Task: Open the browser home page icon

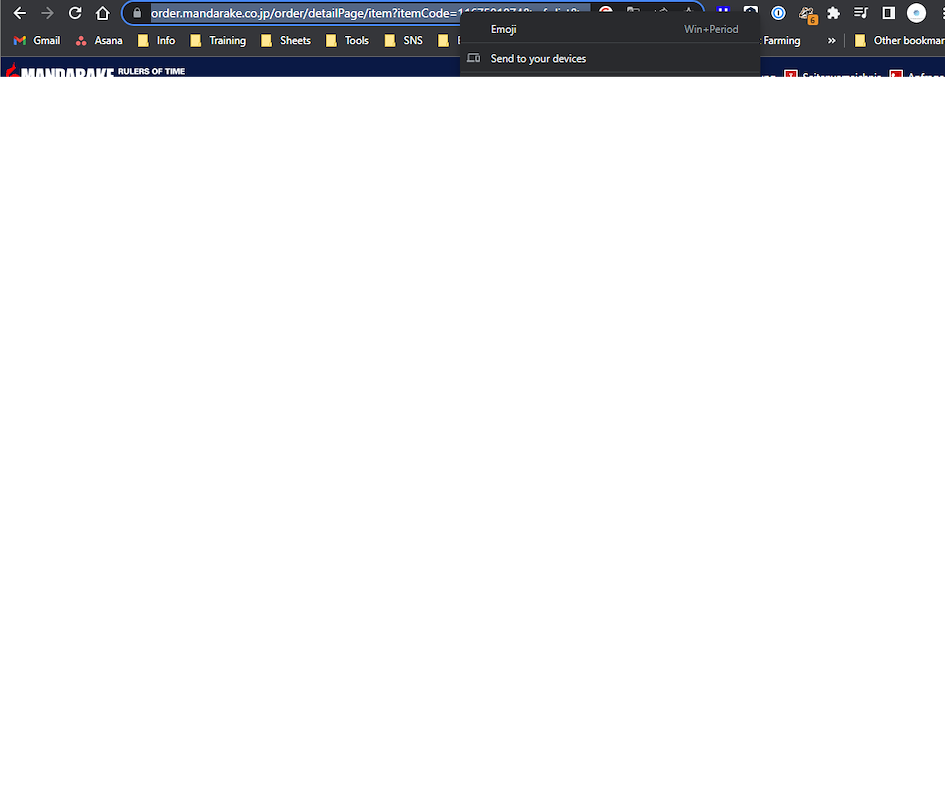Action: (x=102, y=13)
